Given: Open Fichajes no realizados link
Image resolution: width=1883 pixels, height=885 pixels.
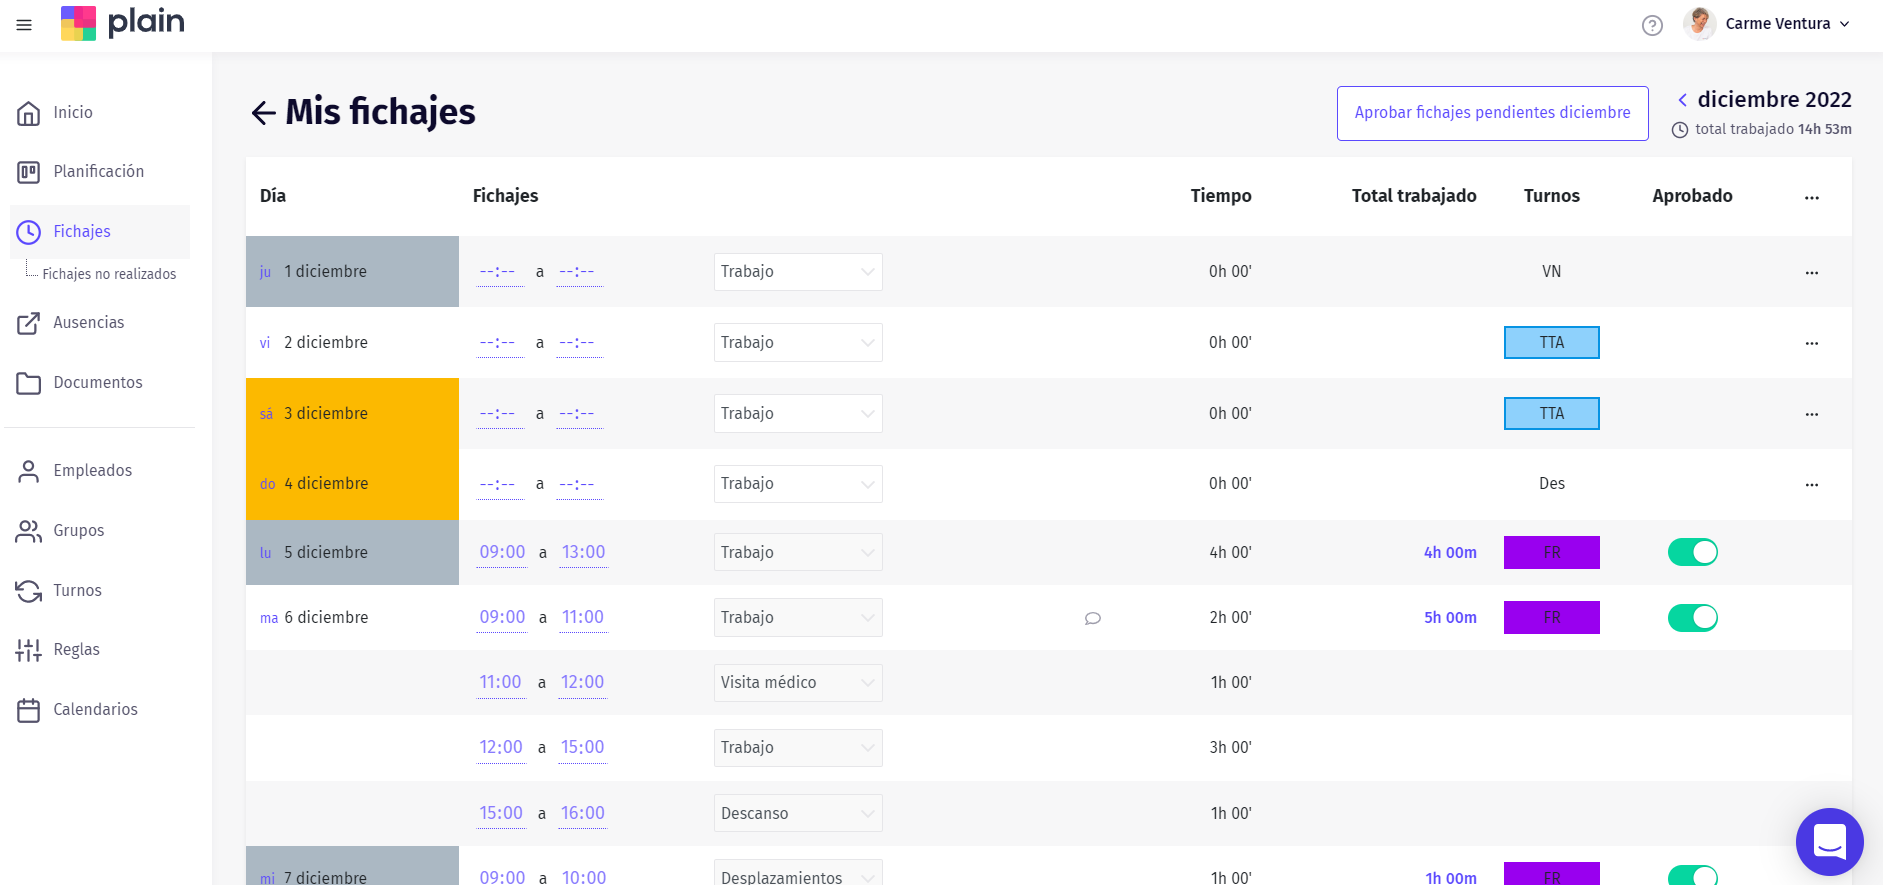Looking at the screenshot, I should pos(109,274).
